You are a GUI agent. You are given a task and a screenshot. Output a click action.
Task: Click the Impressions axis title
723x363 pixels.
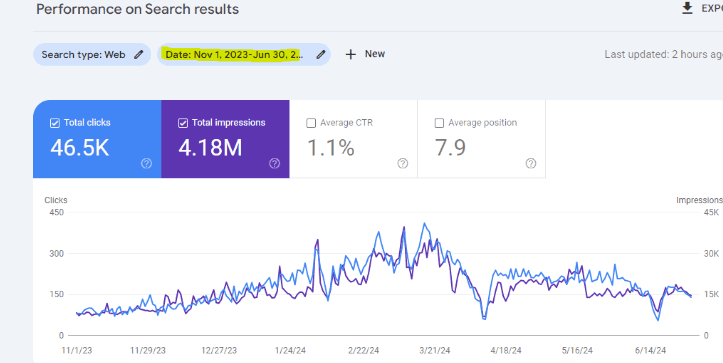(x=699, y=200)
